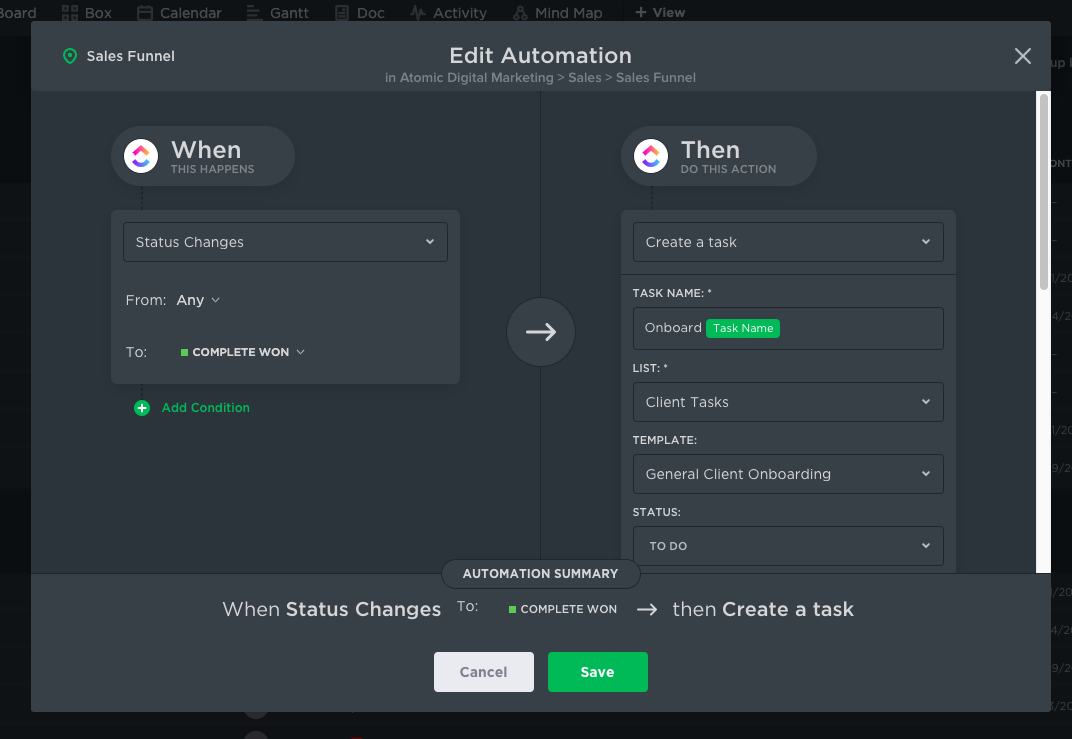The image size is (1072, 739).
Task: Select the Calendar view icon
Action: tap(146, 12)
